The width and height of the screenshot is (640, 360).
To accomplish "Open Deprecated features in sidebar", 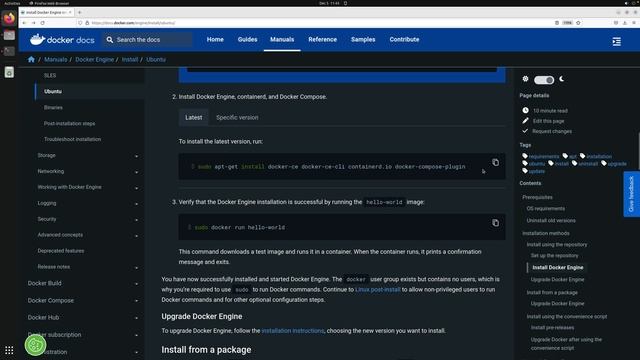I will click(x=61, y=251).
